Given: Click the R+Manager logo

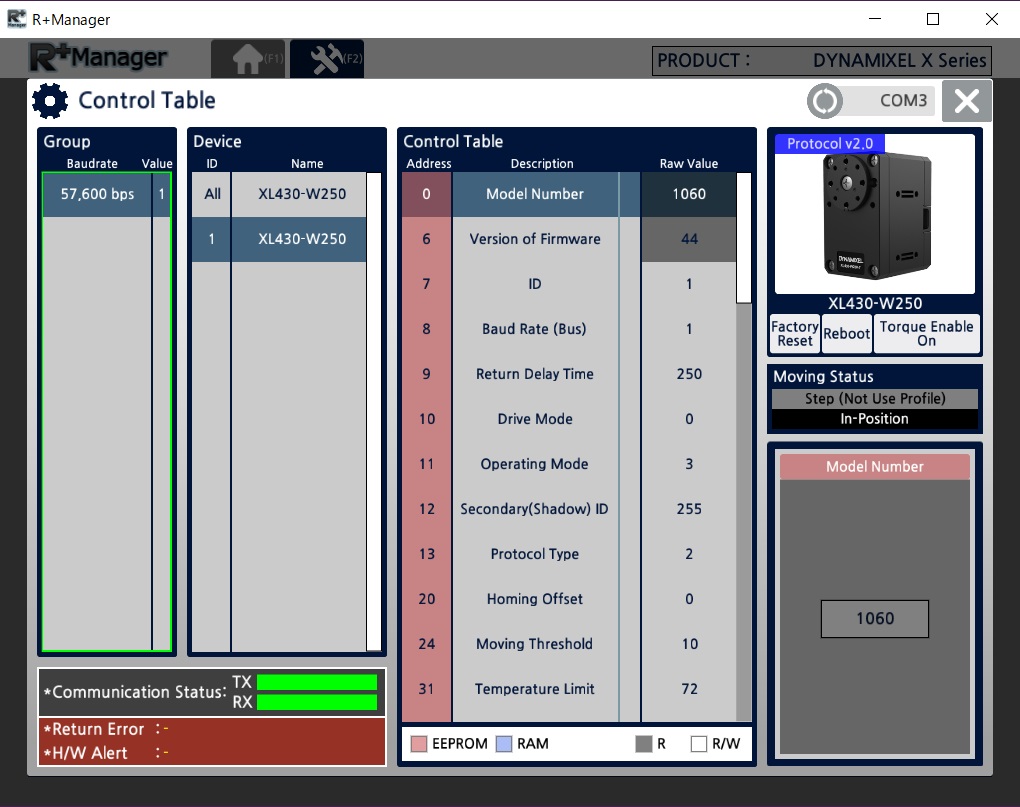Looking at the screenshot, I should [98, 58].
